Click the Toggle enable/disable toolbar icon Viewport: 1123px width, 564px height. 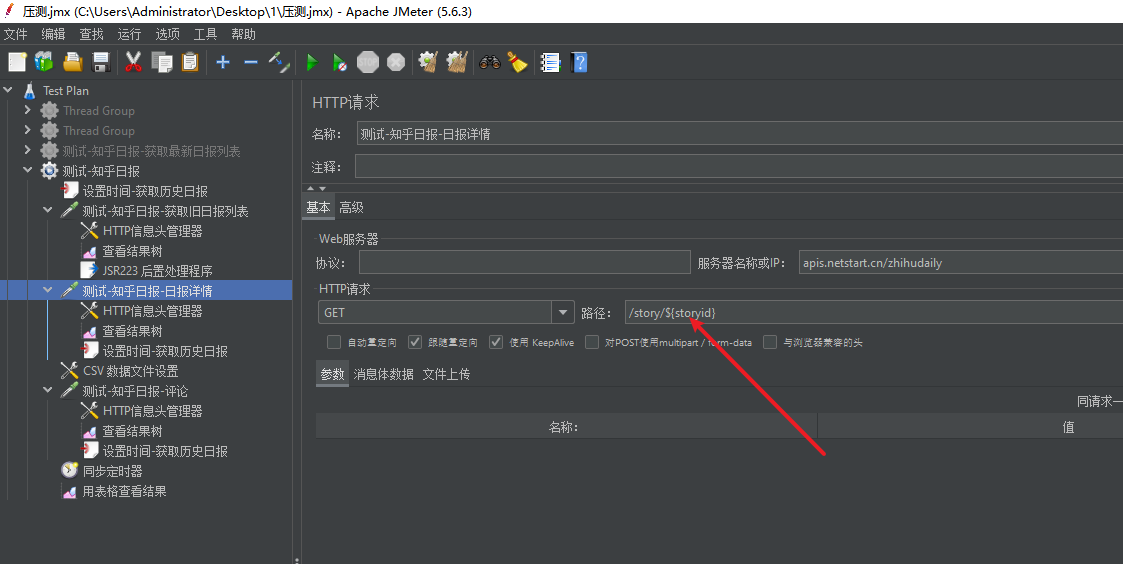click(x=279, y=62)
